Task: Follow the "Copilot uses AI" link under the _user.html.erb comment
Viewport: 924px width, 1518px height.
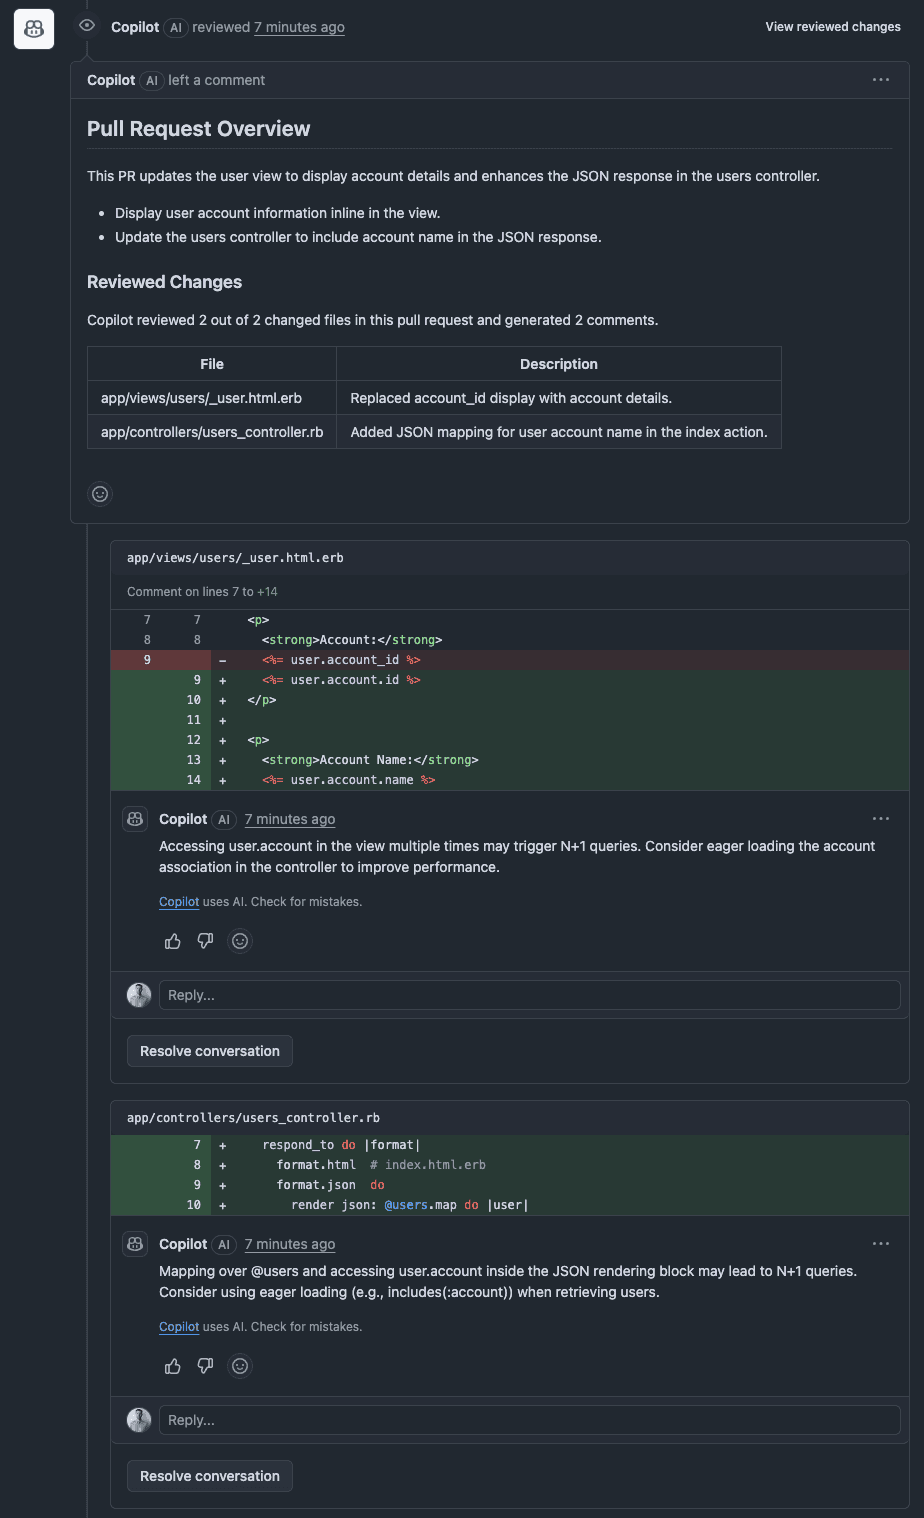Action: pos(179,902)
